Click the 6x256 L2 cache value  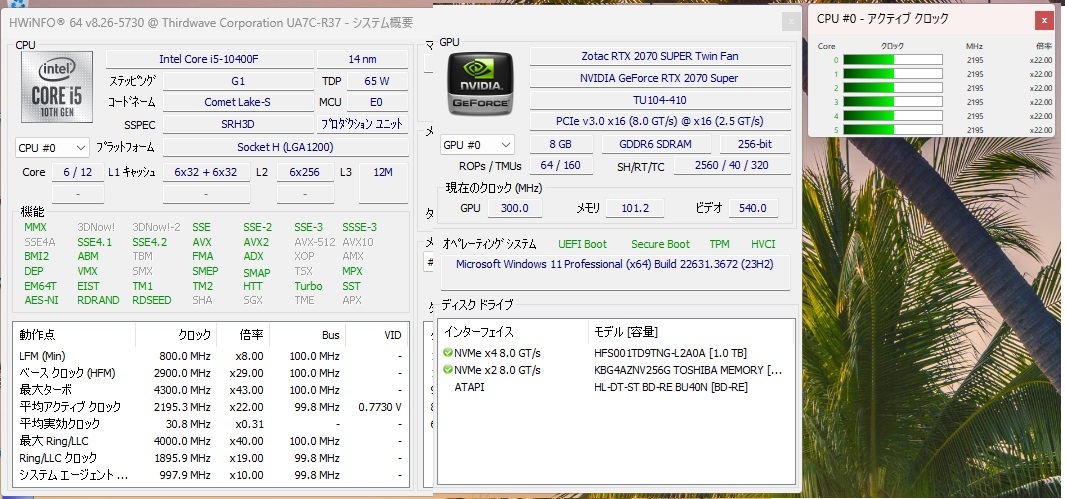pos(305,172)
